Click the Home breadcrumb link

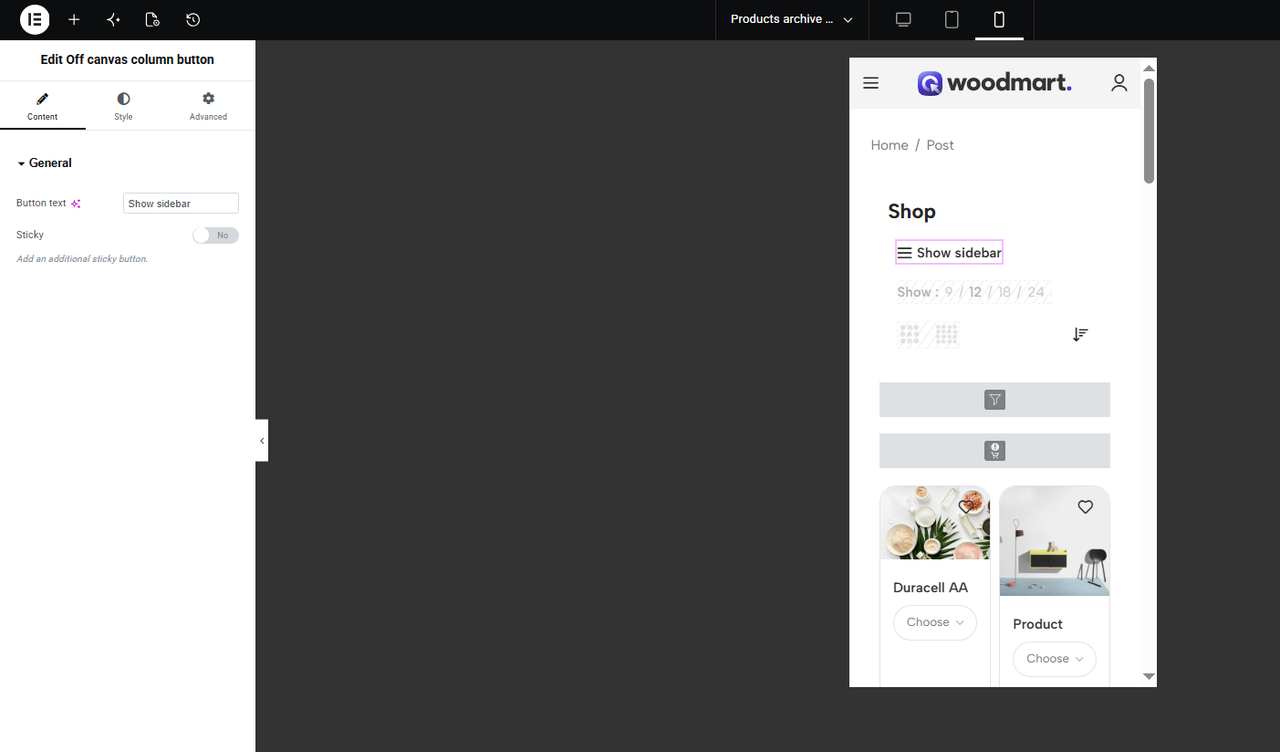[x=889, y=145]
